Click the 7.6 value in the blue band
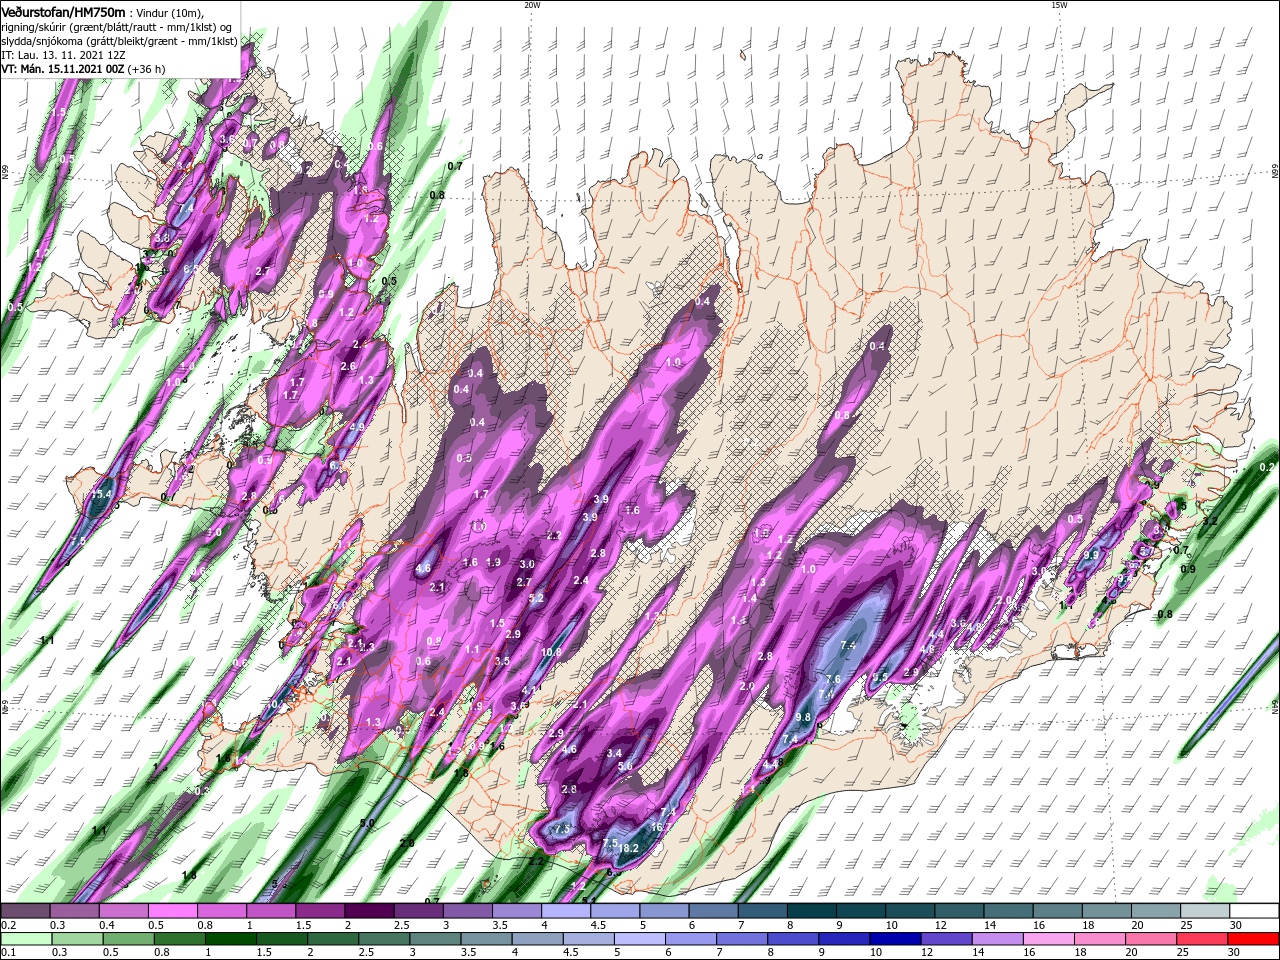Screen dimensions: 1280x960 832,679
